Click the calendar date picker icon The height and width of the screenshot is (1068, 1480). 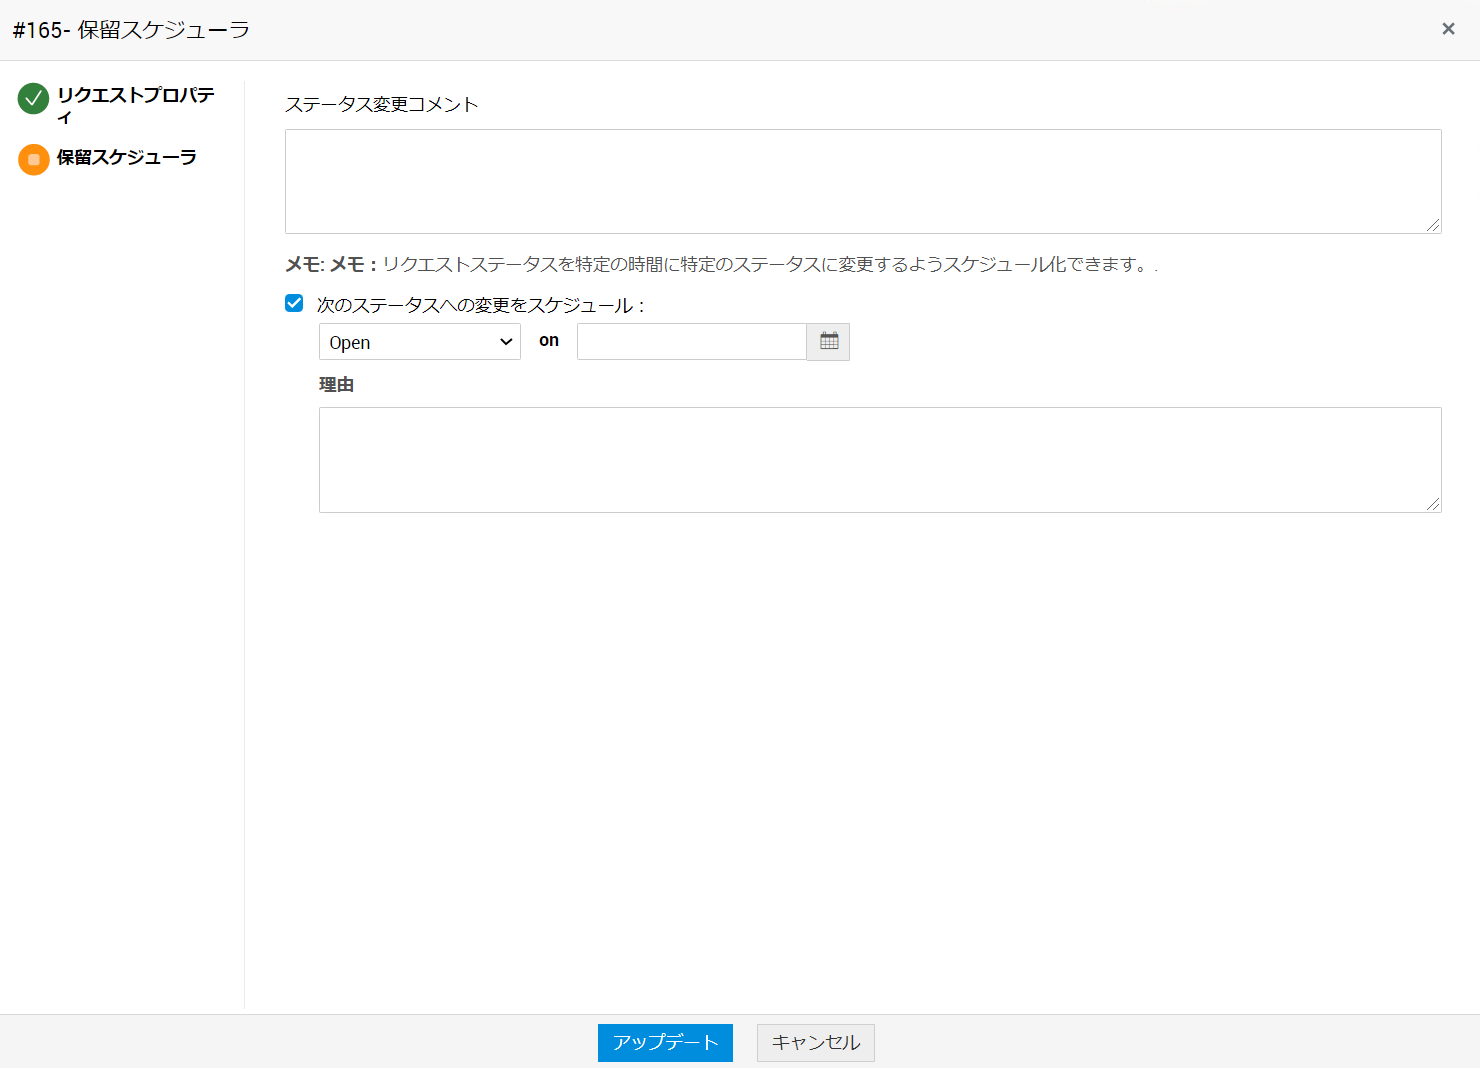click(828, 342)
